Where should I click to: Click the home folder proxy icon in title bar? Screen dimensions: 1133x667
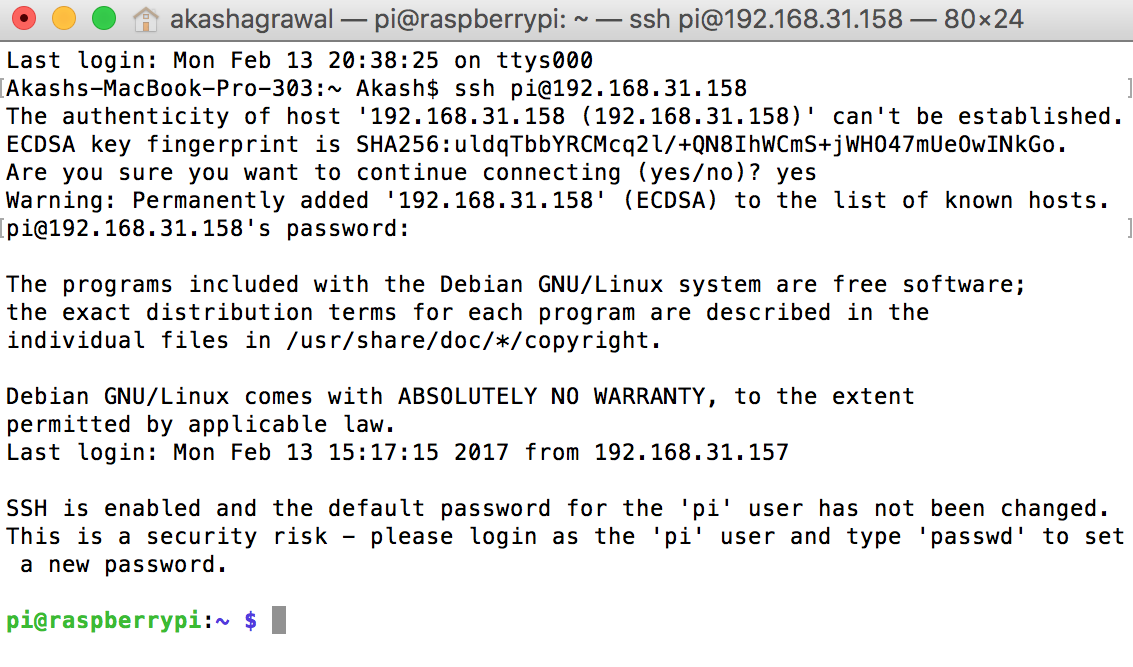146,19
